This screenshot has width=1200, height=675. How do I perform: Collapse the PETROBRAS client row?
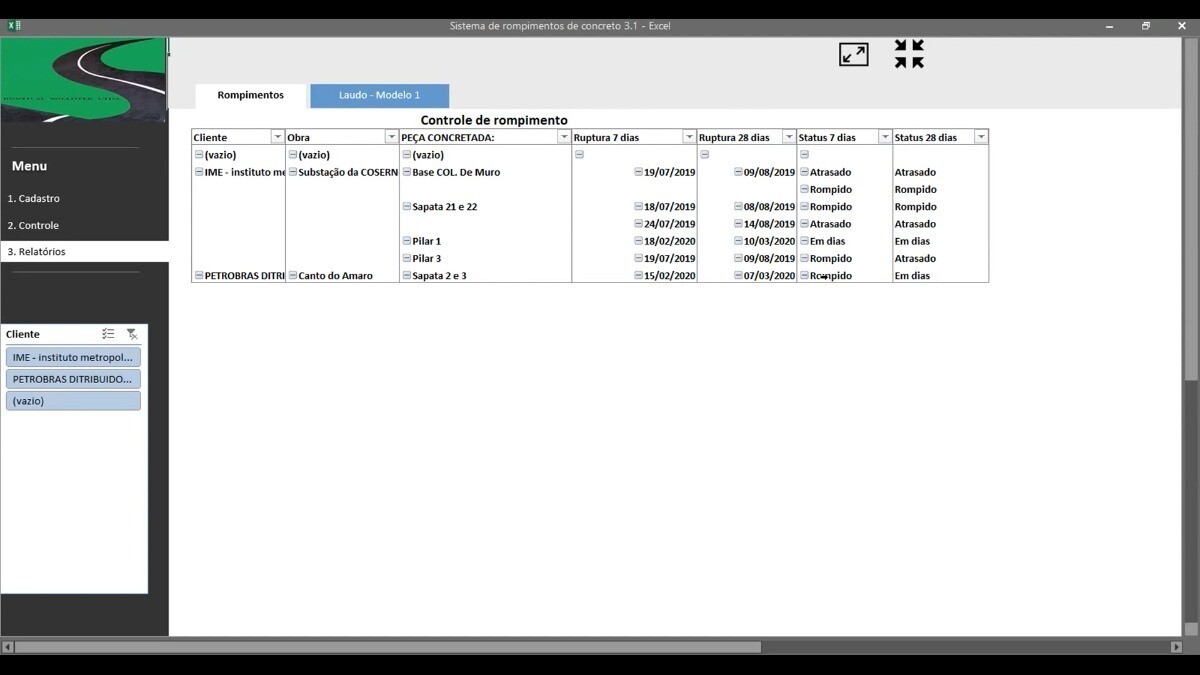199,275
